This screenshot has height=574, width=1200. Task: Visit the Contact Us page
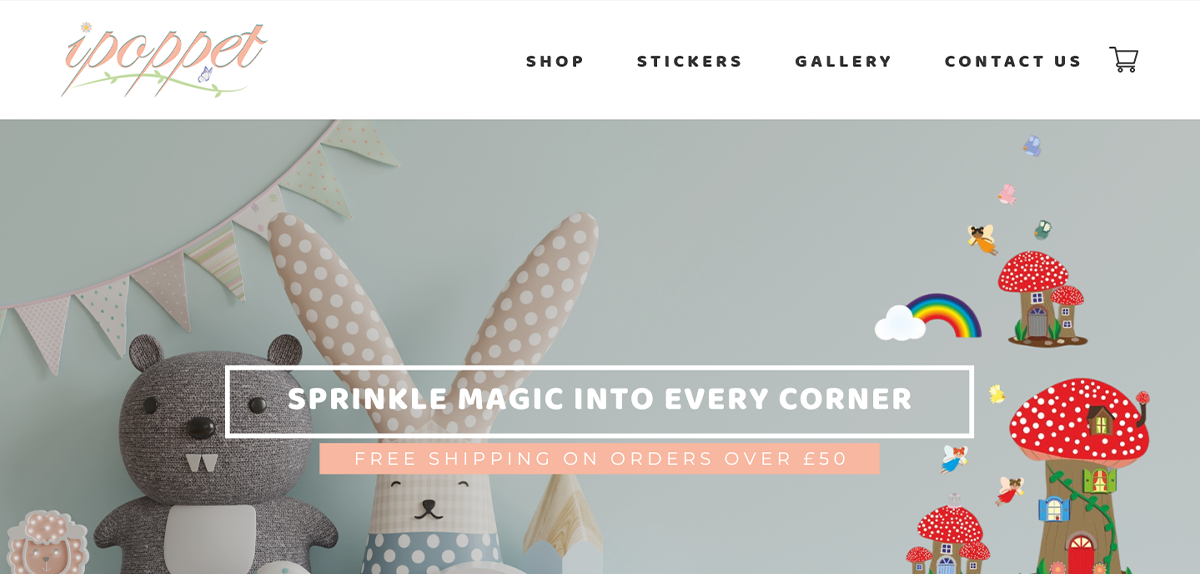pyautogui.click(x=1013, y=61)
